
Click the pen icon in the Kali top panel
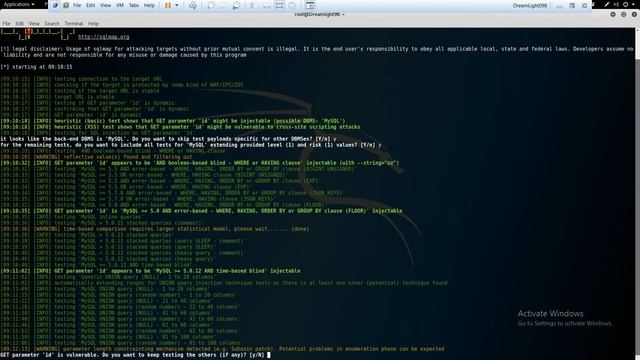[607, 4]
